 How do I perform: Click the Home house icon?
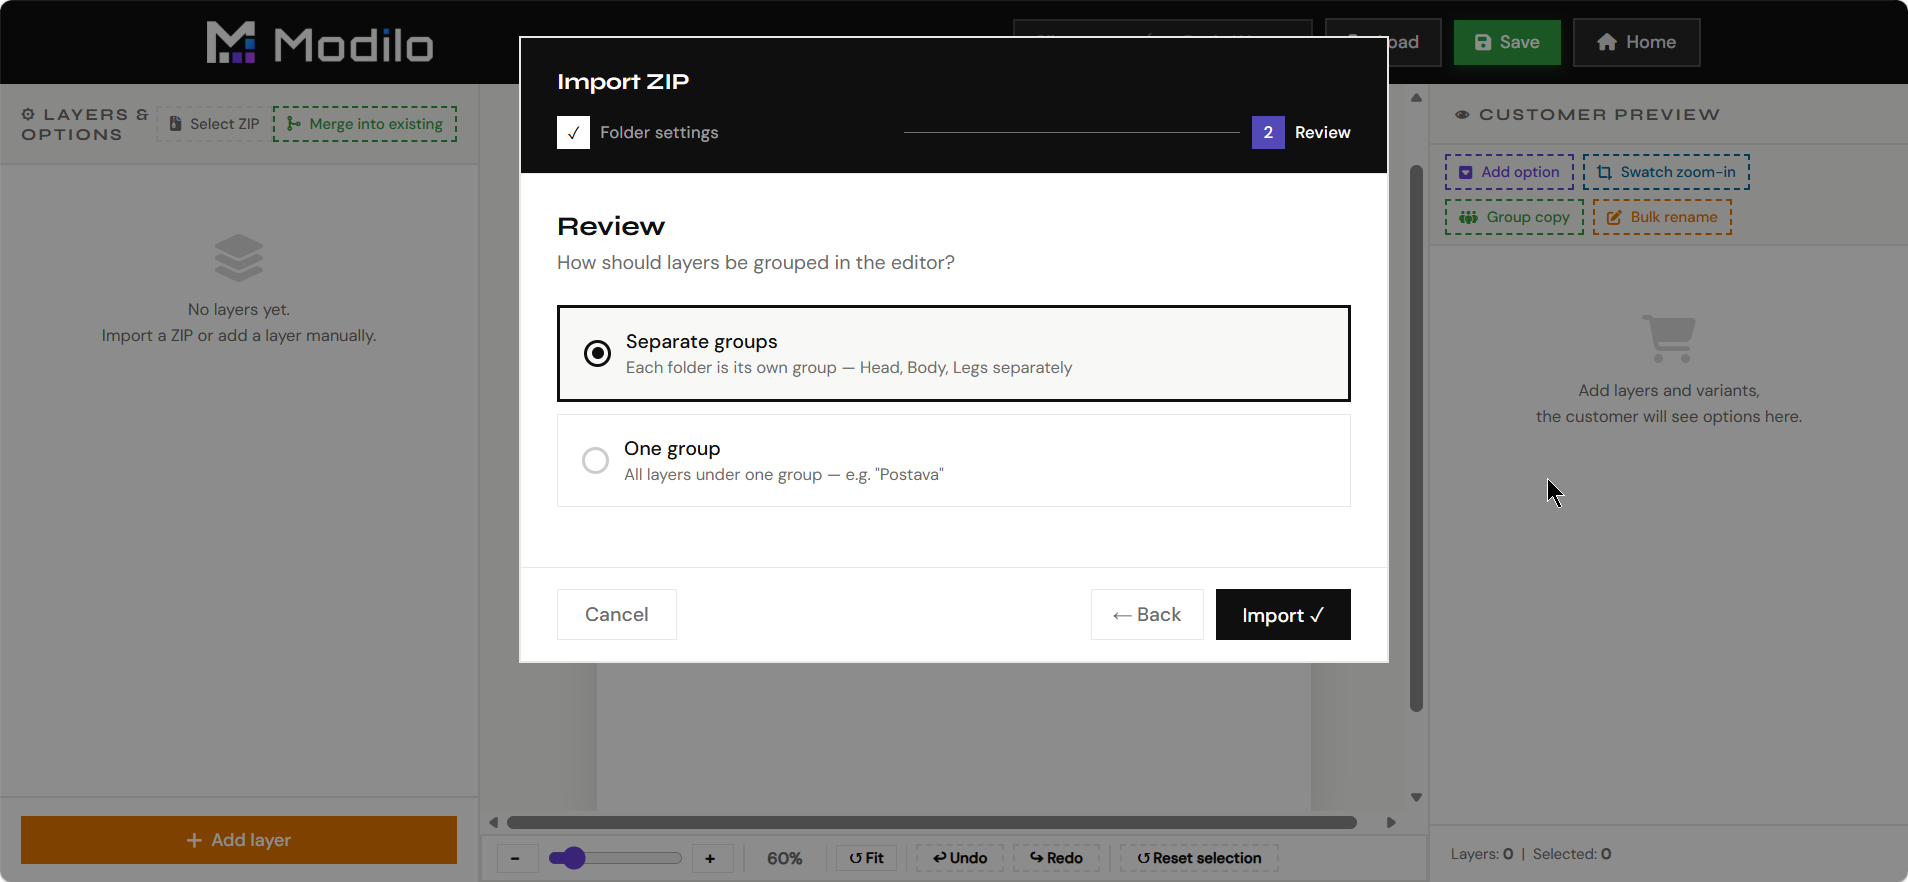1607,42
